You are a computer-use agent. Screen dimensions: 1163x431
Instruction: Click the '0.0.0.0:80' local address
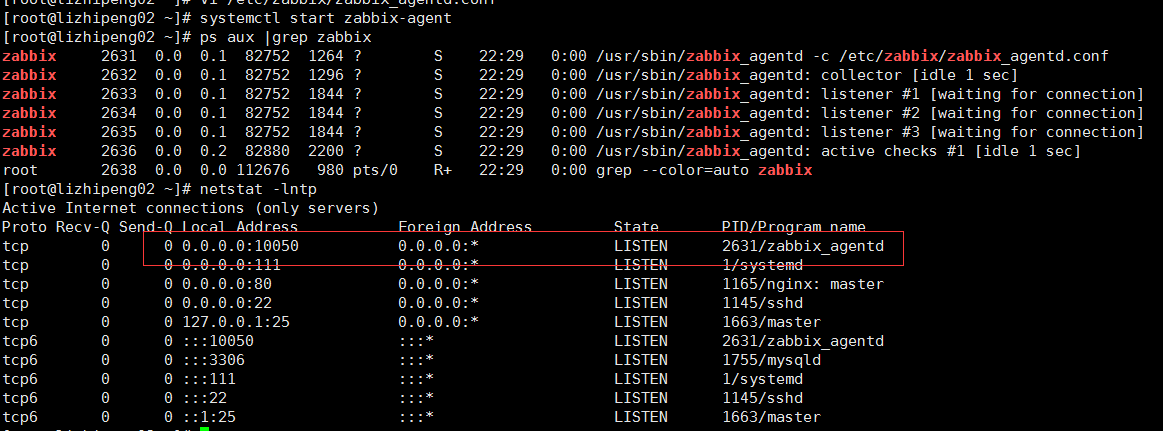(227, 283)
